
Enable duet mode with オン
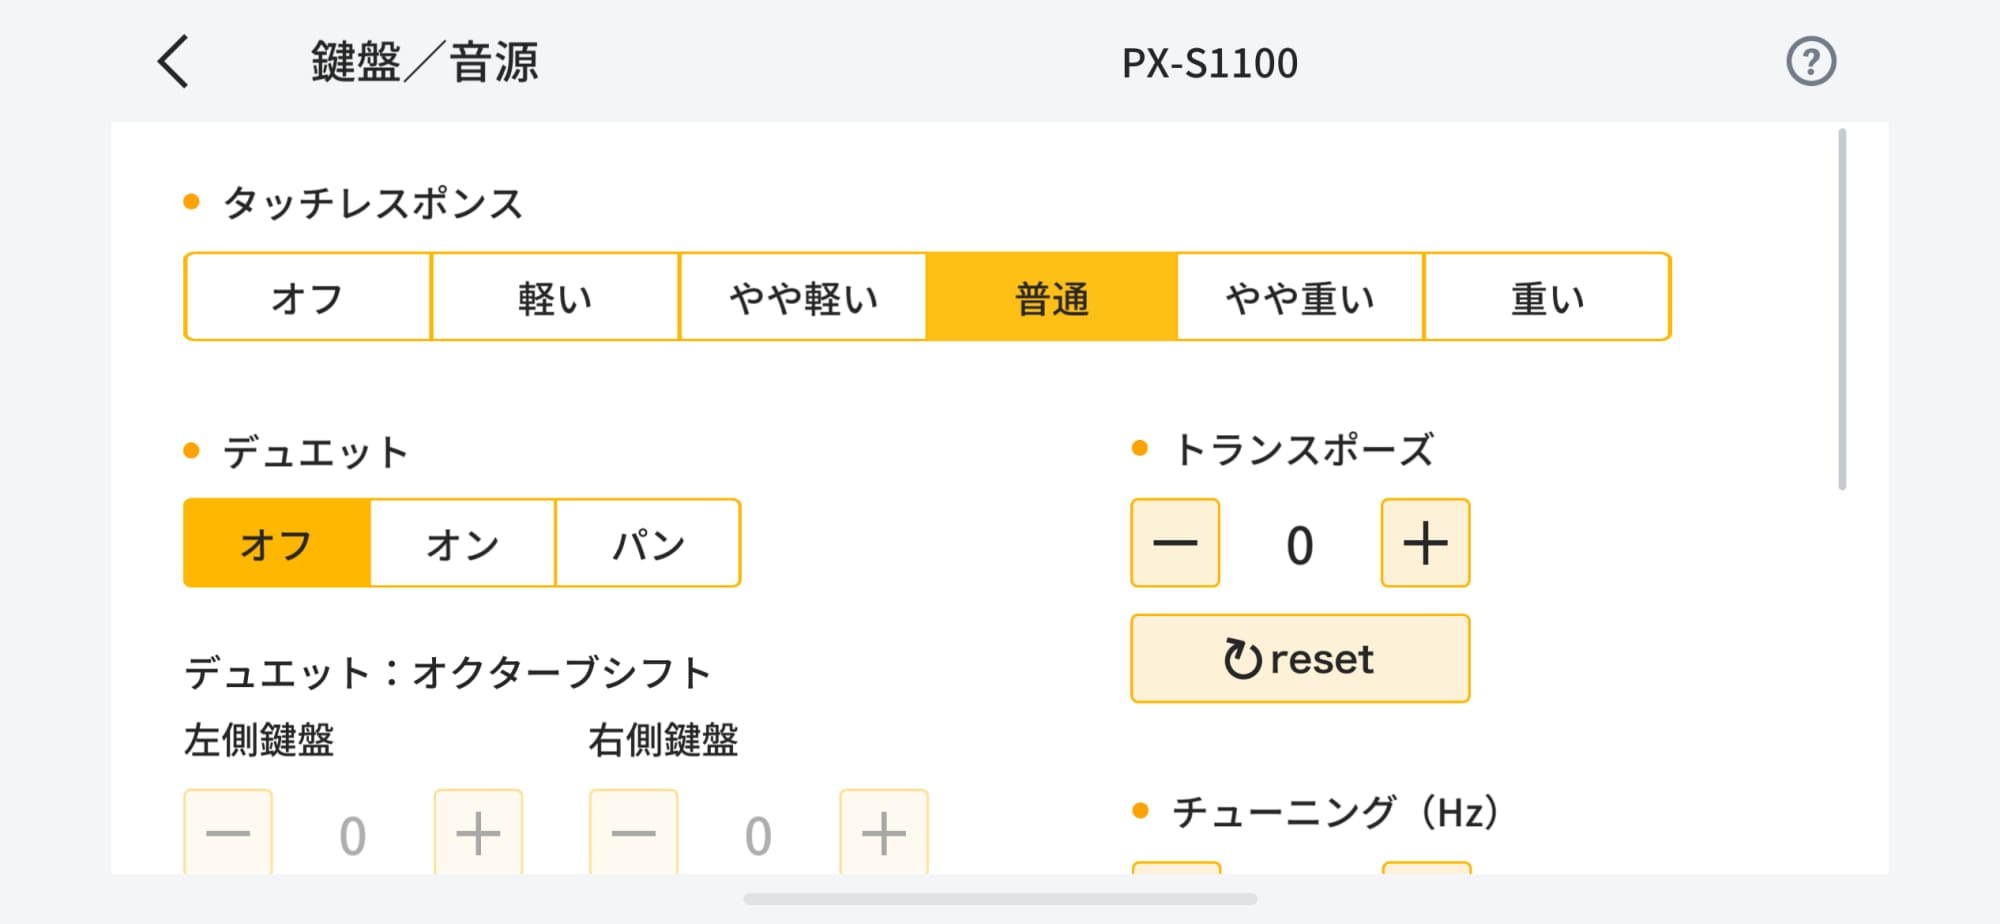click(462, 543)
